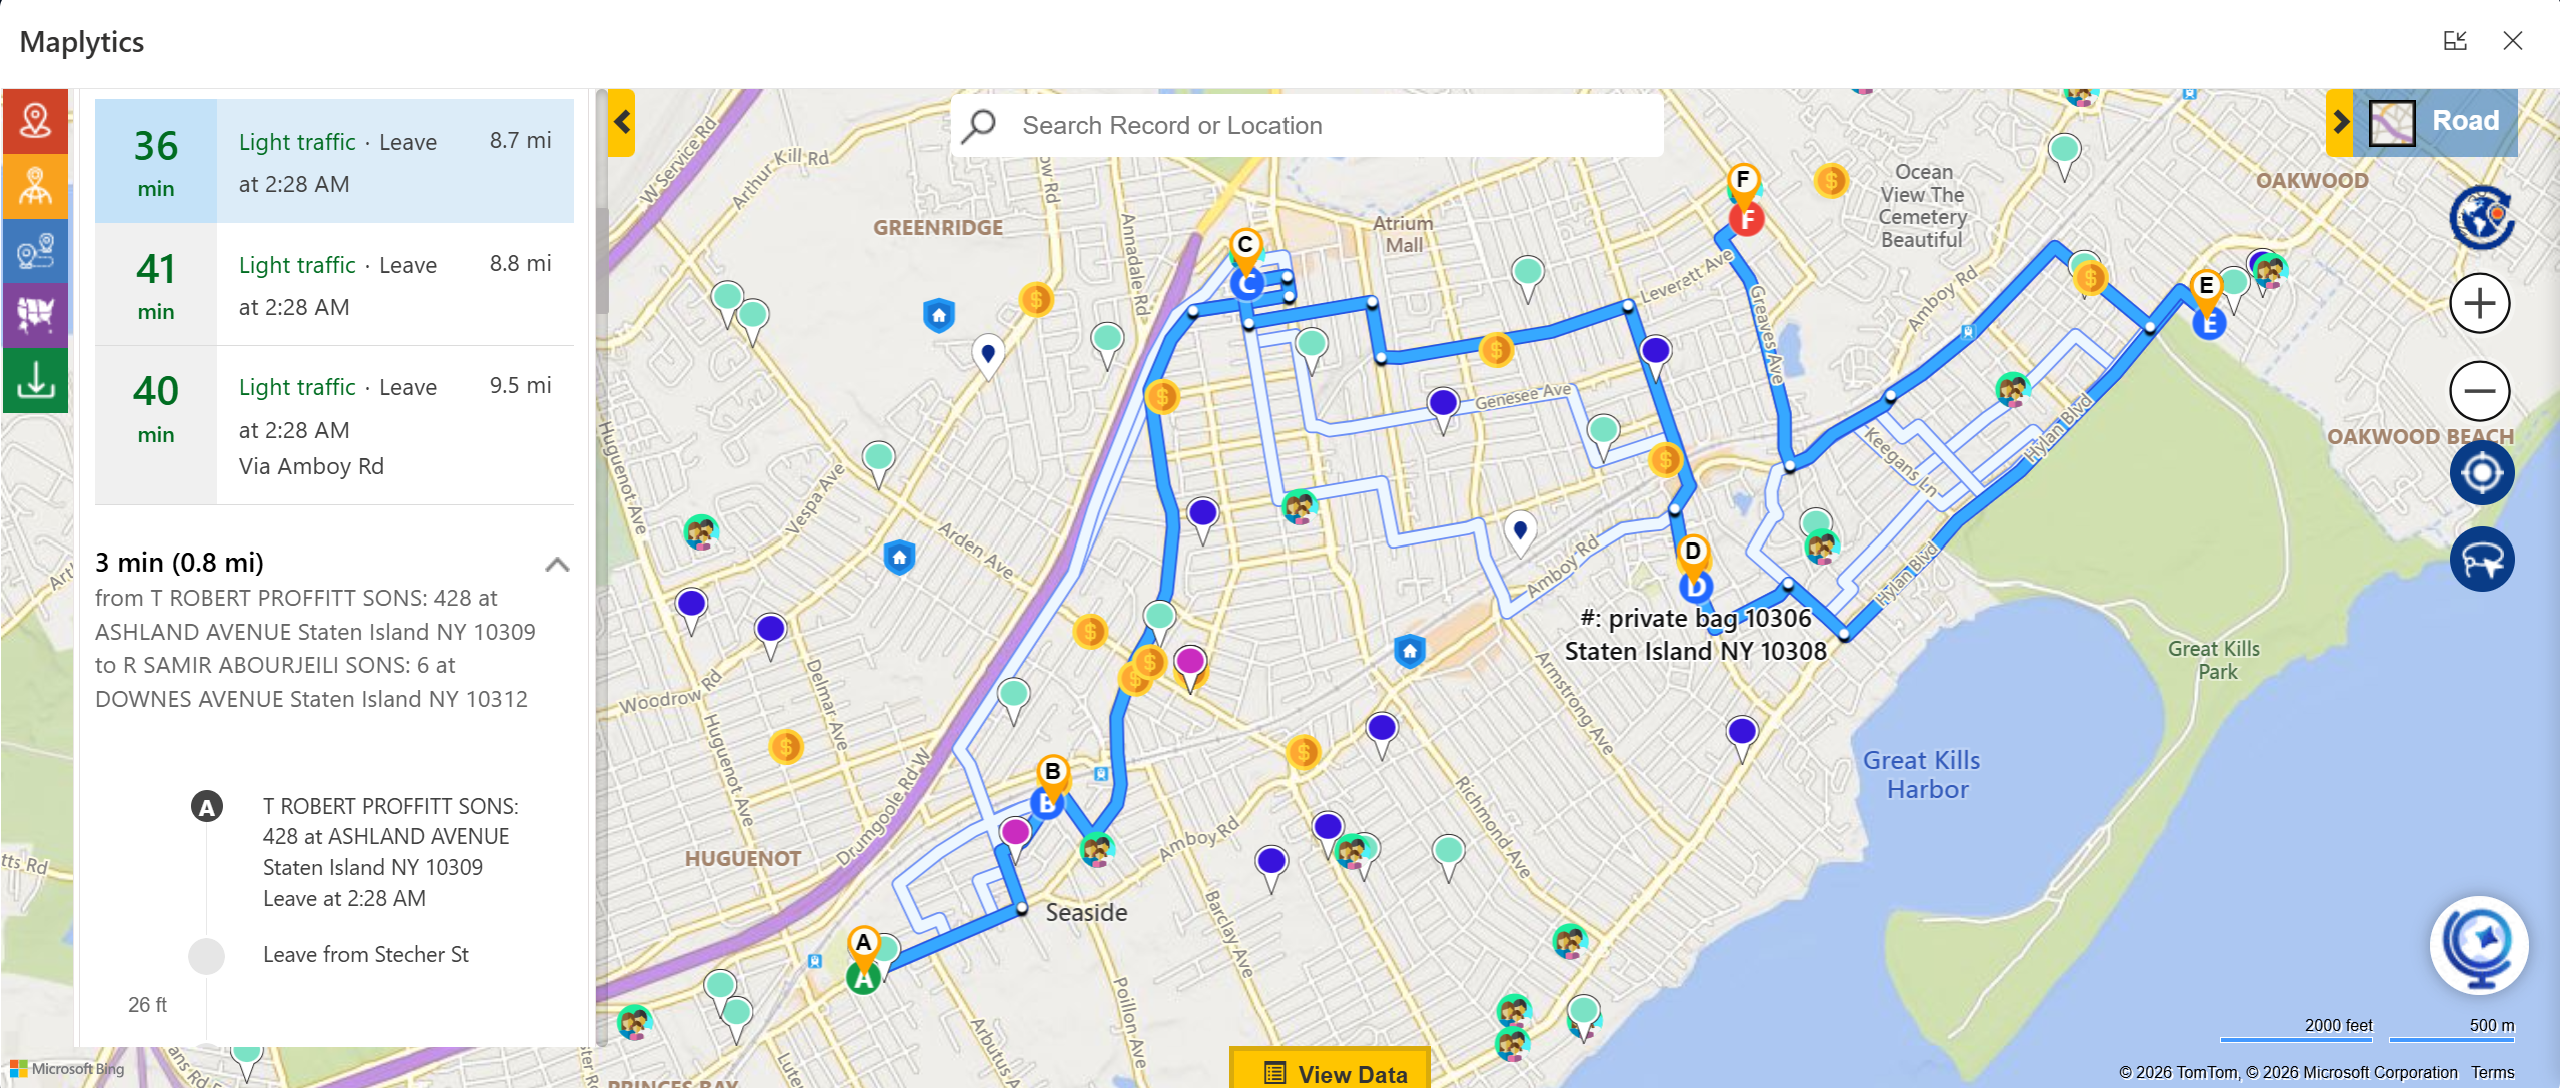
Task: Pop out the Maplytics window
Action: (2455, 41)
